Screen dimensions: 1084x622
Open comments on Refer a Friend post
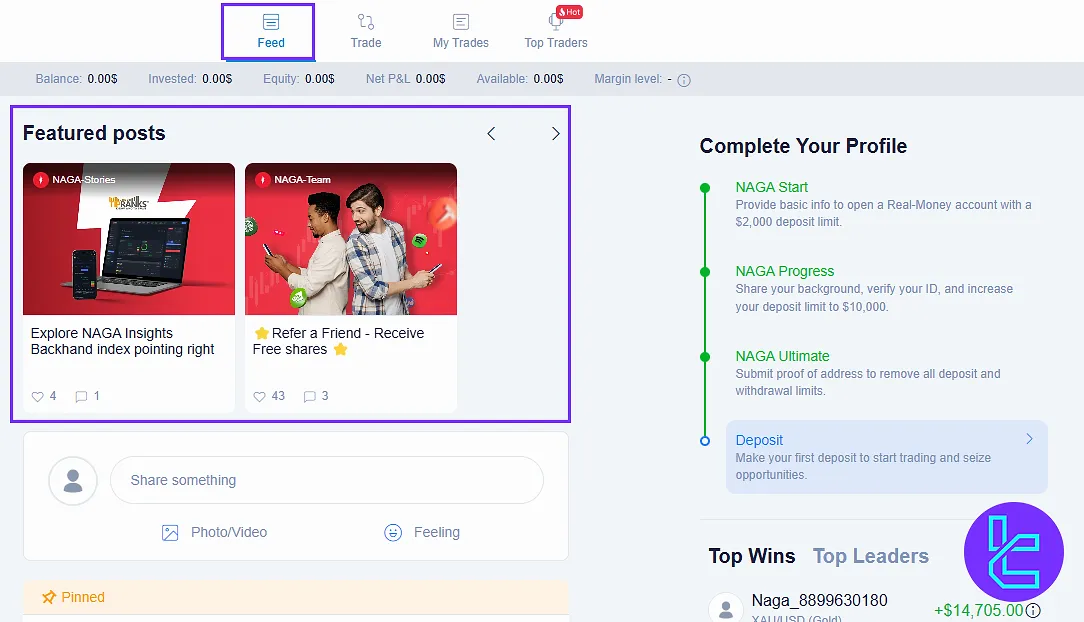(310, 396)
